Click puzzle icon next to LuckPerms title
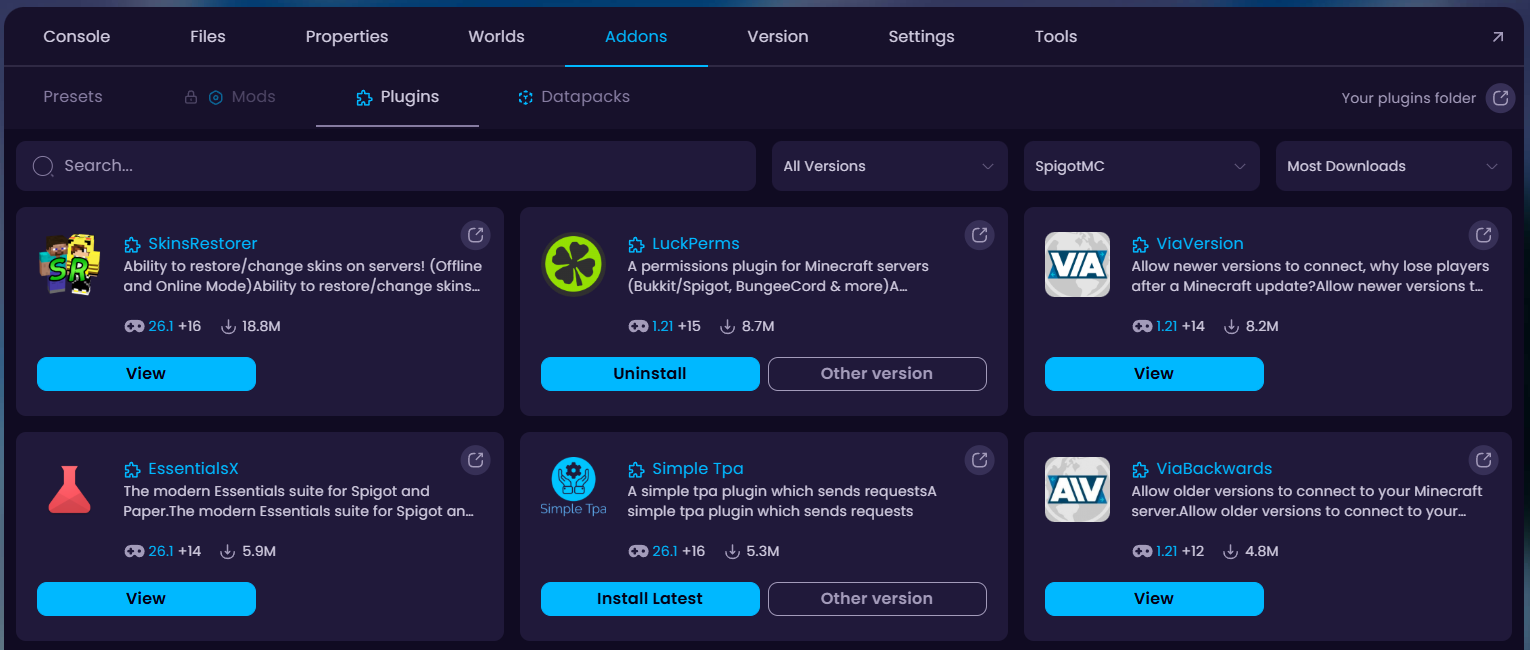 point(636,244)
